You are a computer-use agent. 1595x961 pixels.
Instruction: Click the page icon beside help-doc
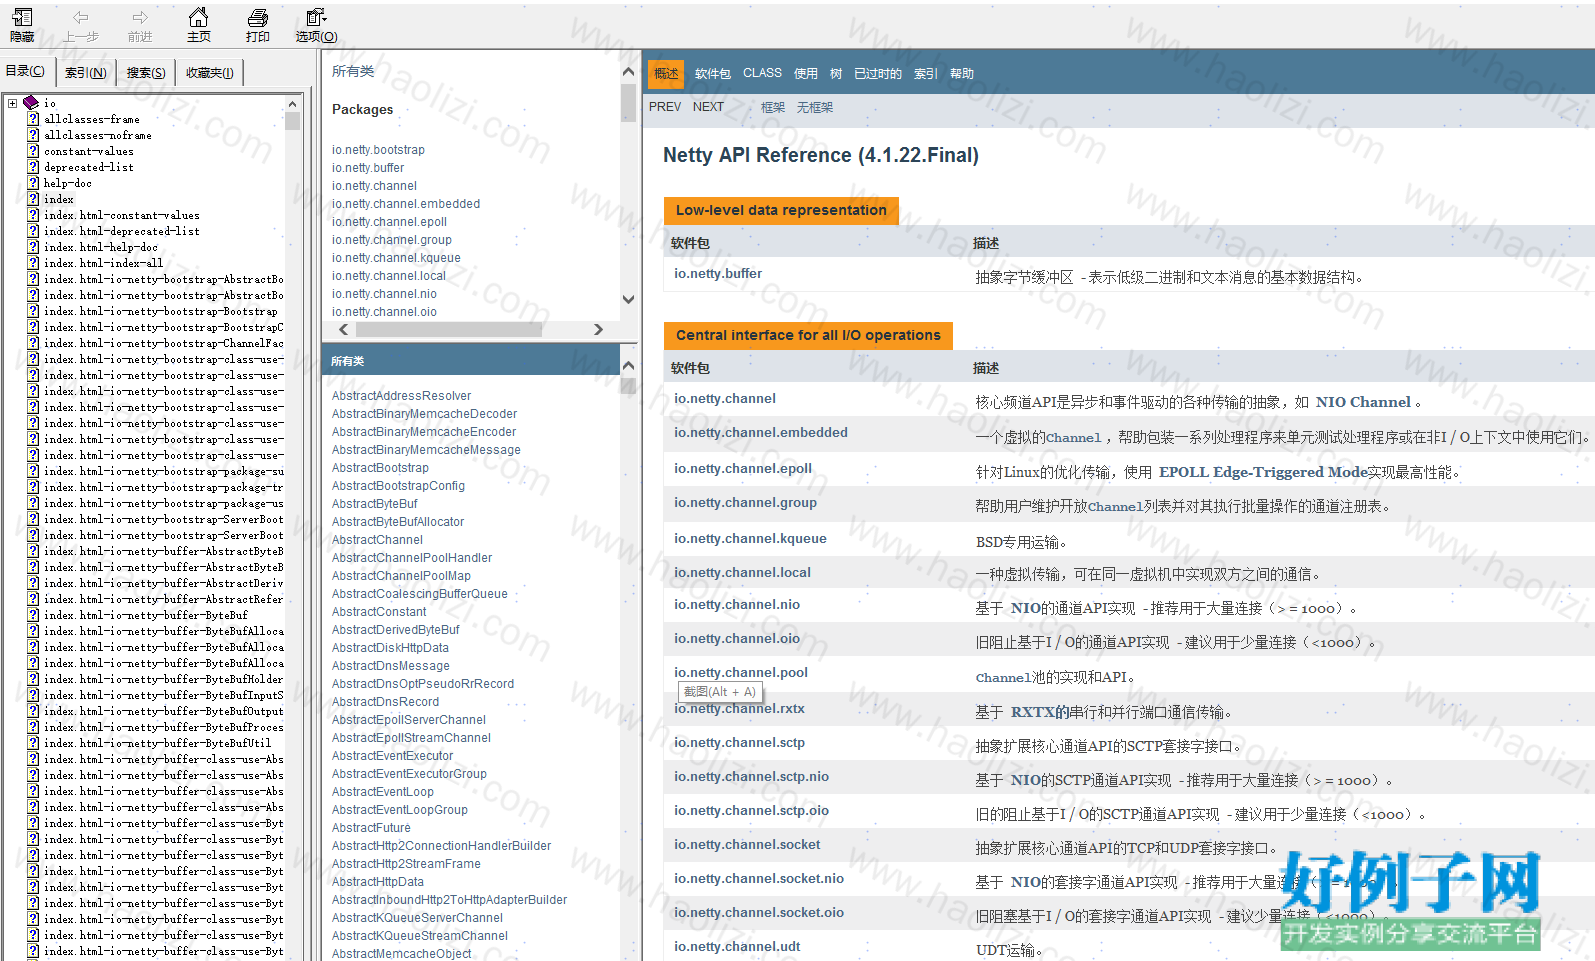pyautogui.click(x=33, y=183)
